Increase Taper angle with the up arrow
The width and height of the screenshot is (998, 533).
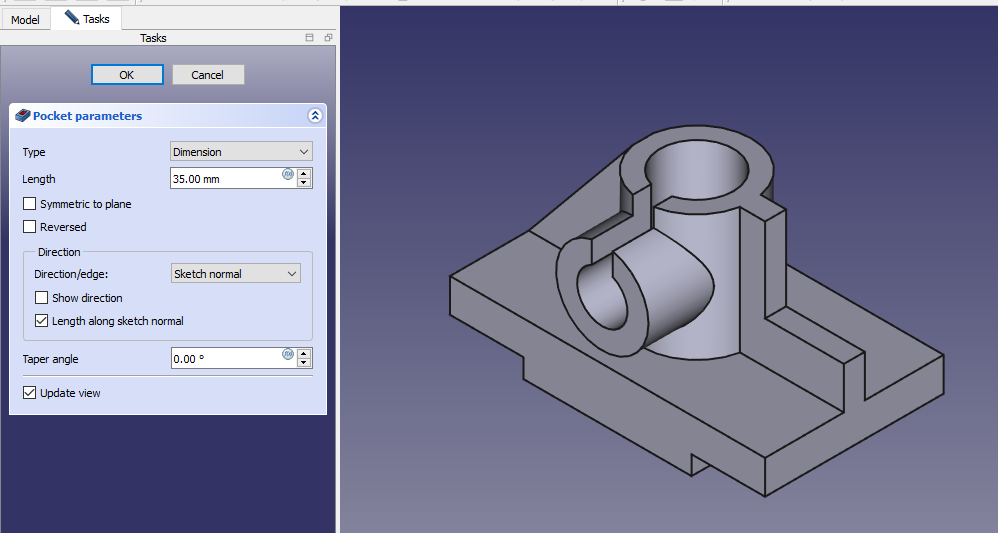pyautogui.click(x=304, y=353)
